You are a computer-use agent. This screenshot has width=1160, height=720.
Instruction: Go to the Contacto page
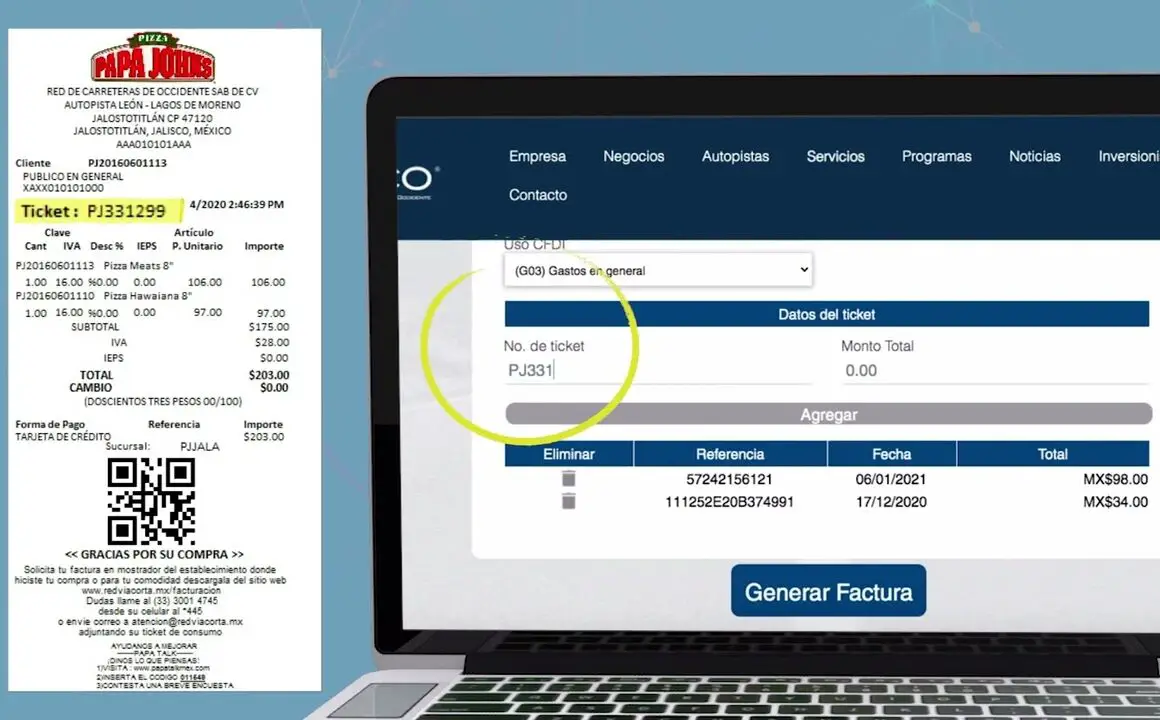click(x=538, y=195)
